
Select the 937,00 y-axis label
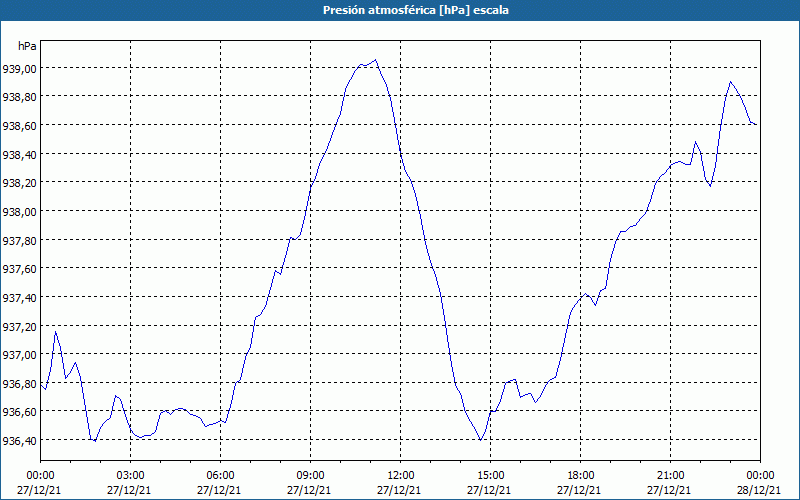(x=20, y=355)
